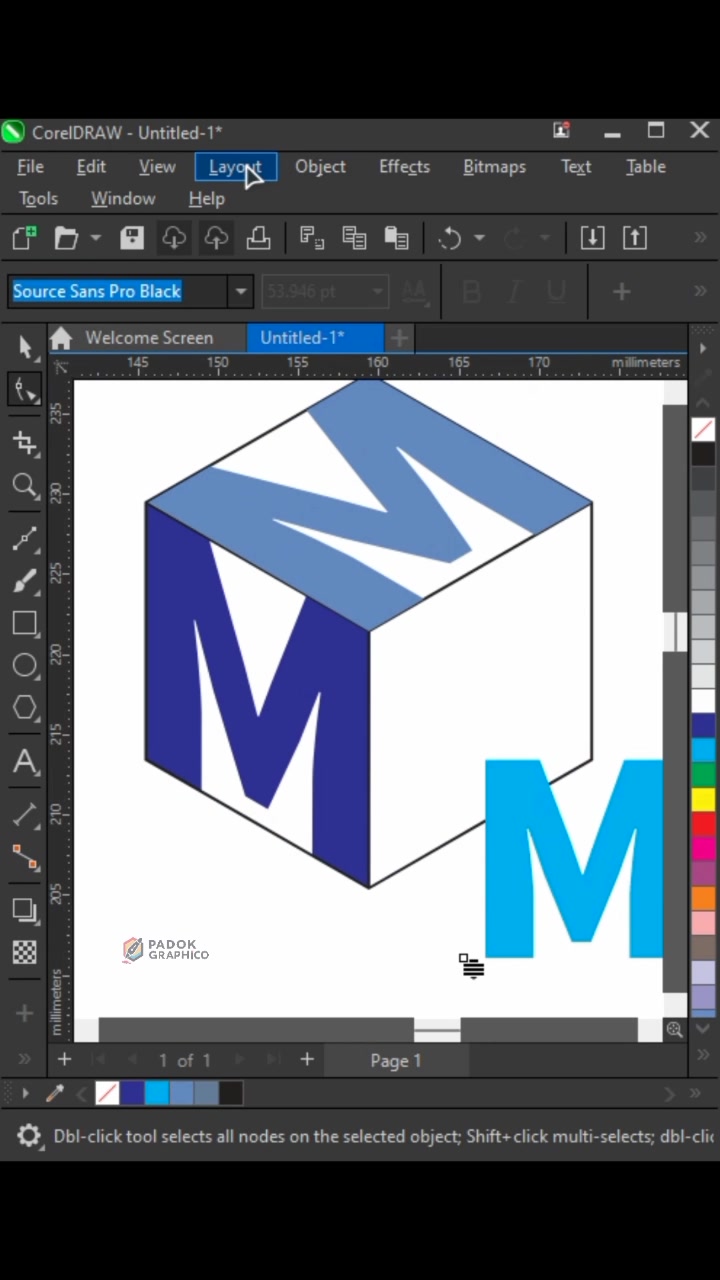Add page after with plus next to Page 1

[307, 1060]
